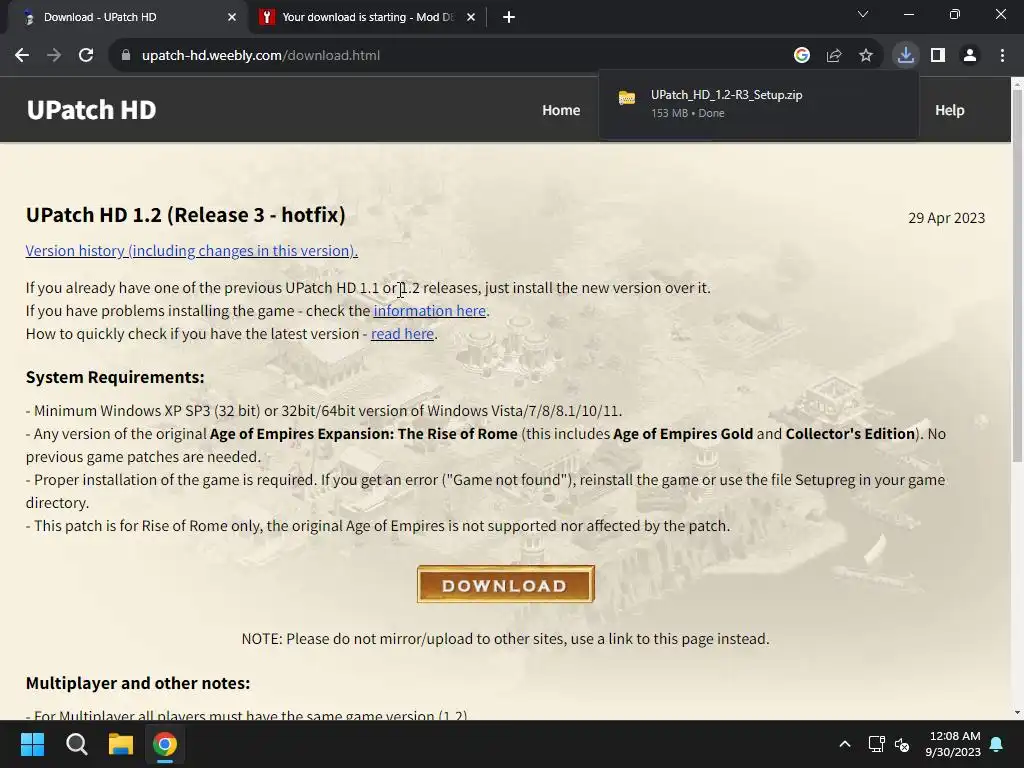Screen dimensions: 1024x768
Task: Open a new browser tab
Action: coord(509,17)
